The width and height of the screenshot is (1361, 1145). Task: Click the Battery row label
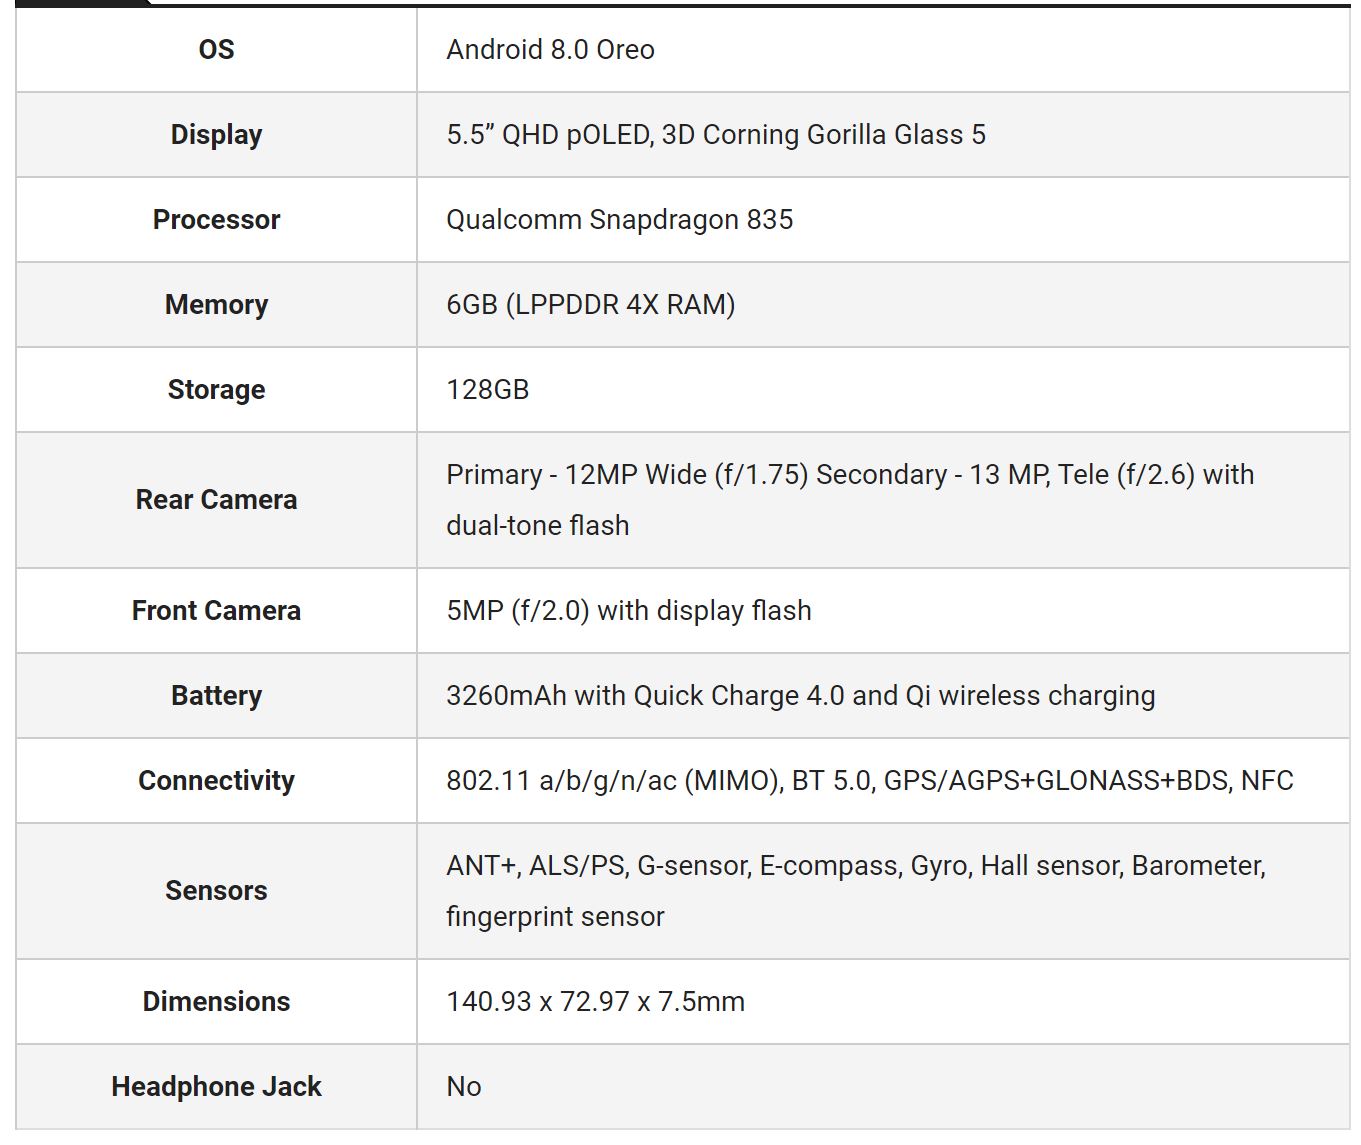coord(216,695)
